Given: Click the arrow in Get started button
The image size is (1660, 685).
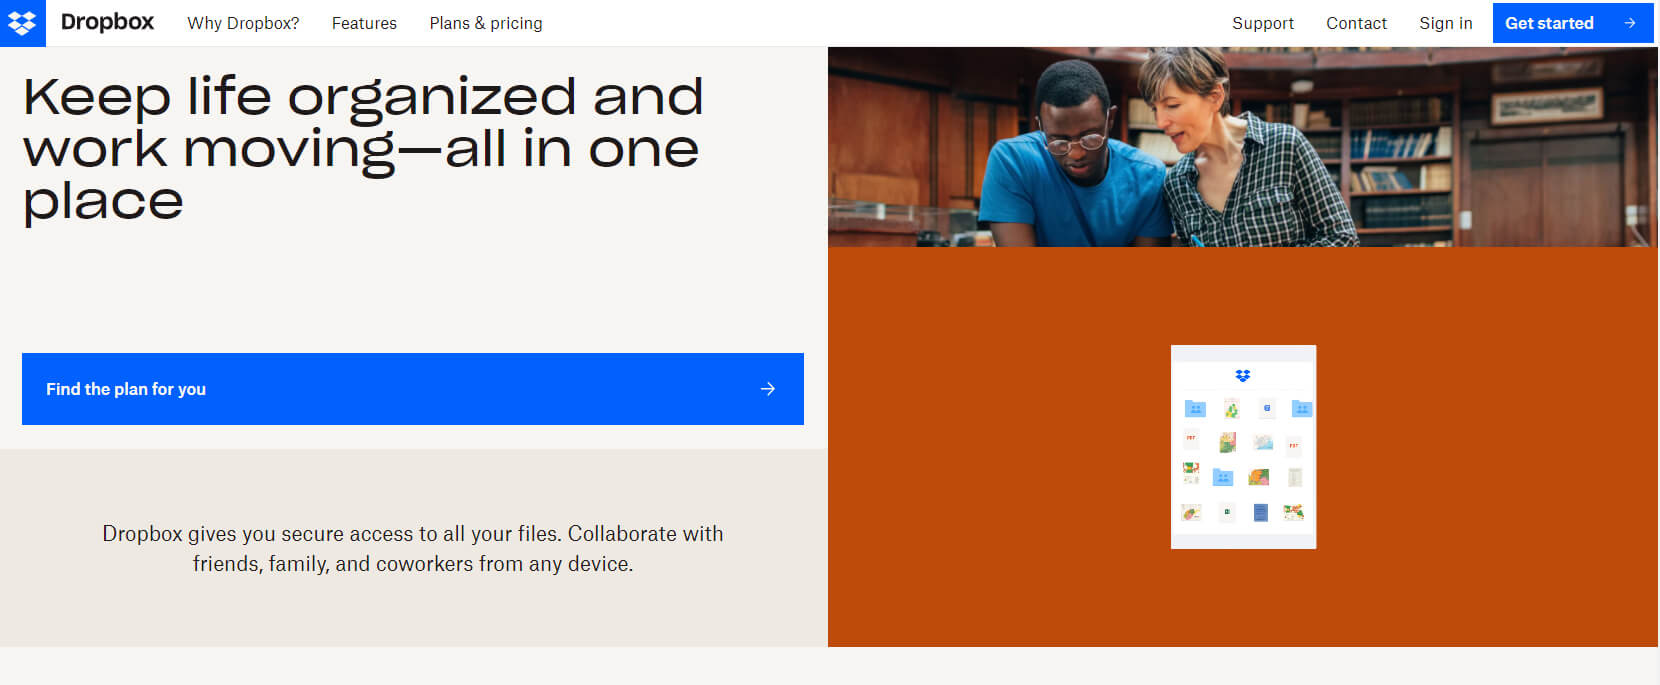Looking at the screenshot, I should 1630,23.
